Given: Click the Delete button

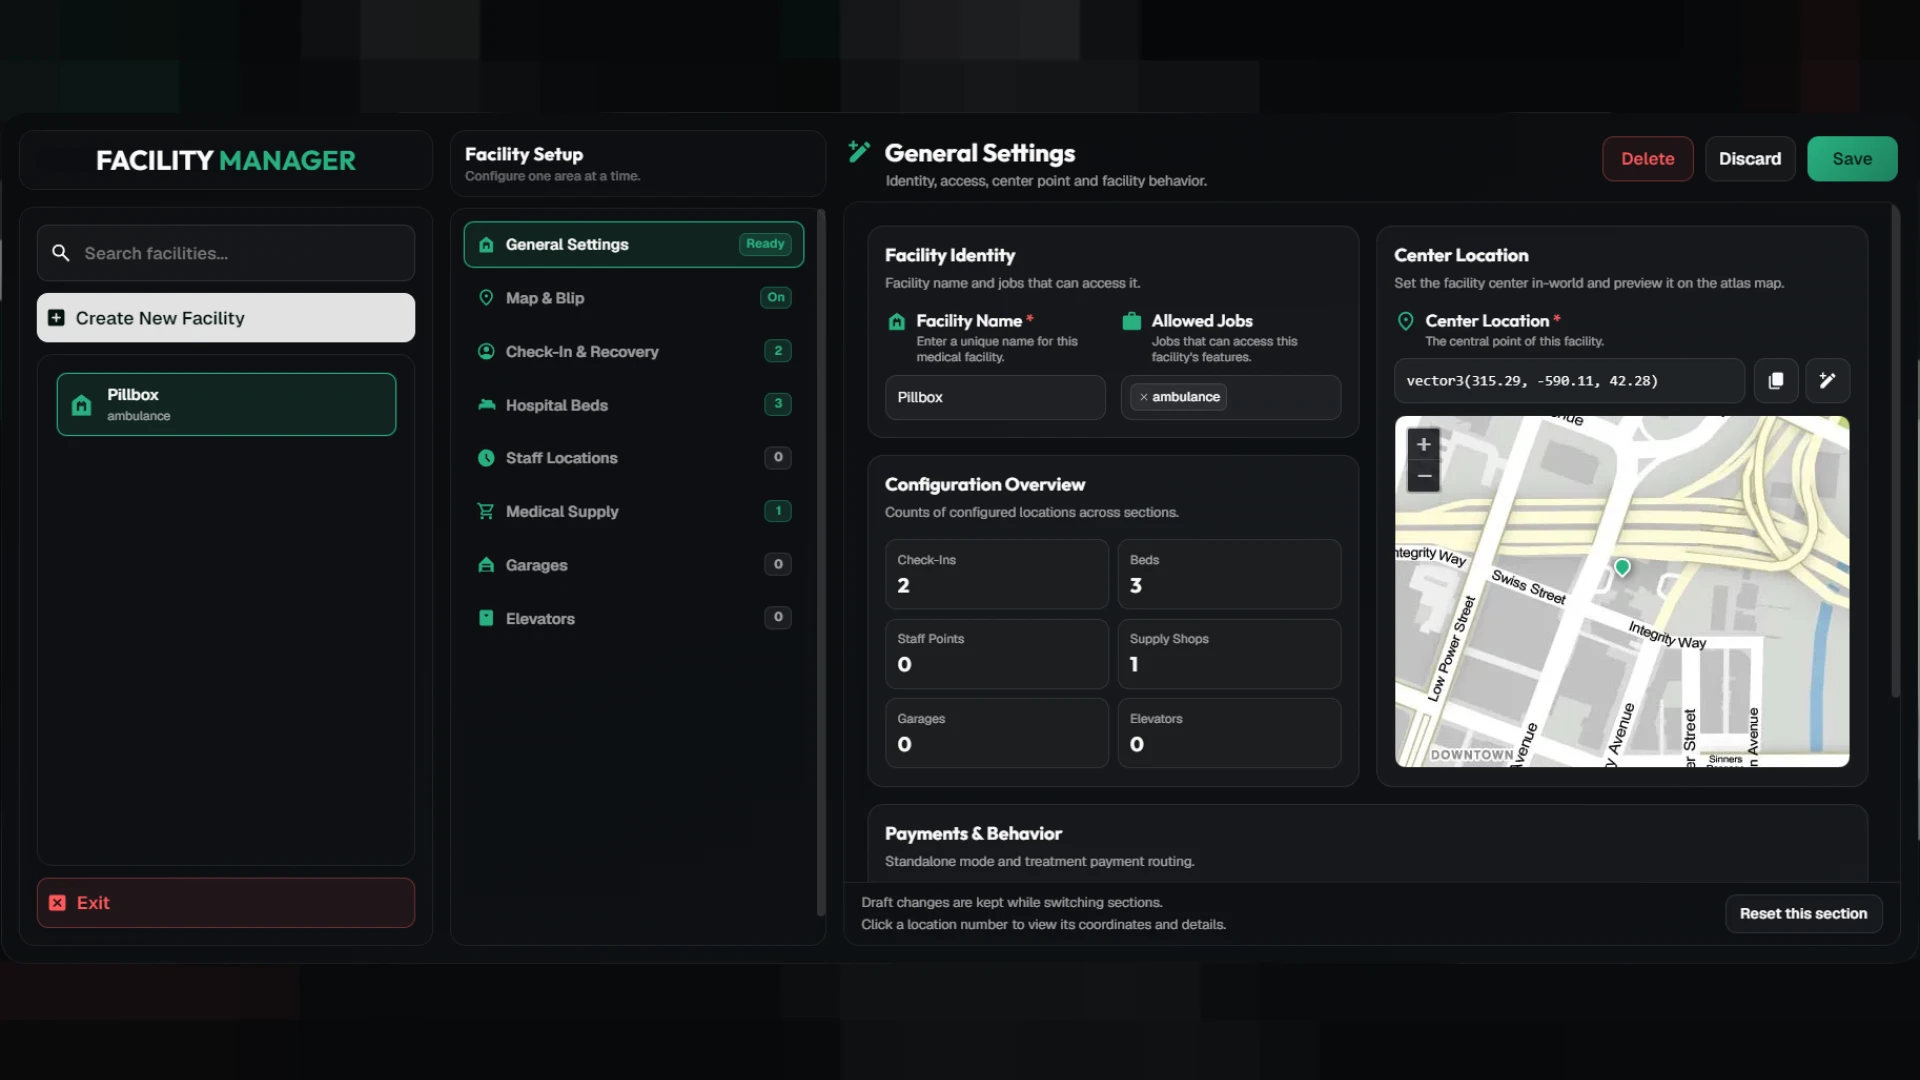Looking at the screenshot, I should point(1648,159).
